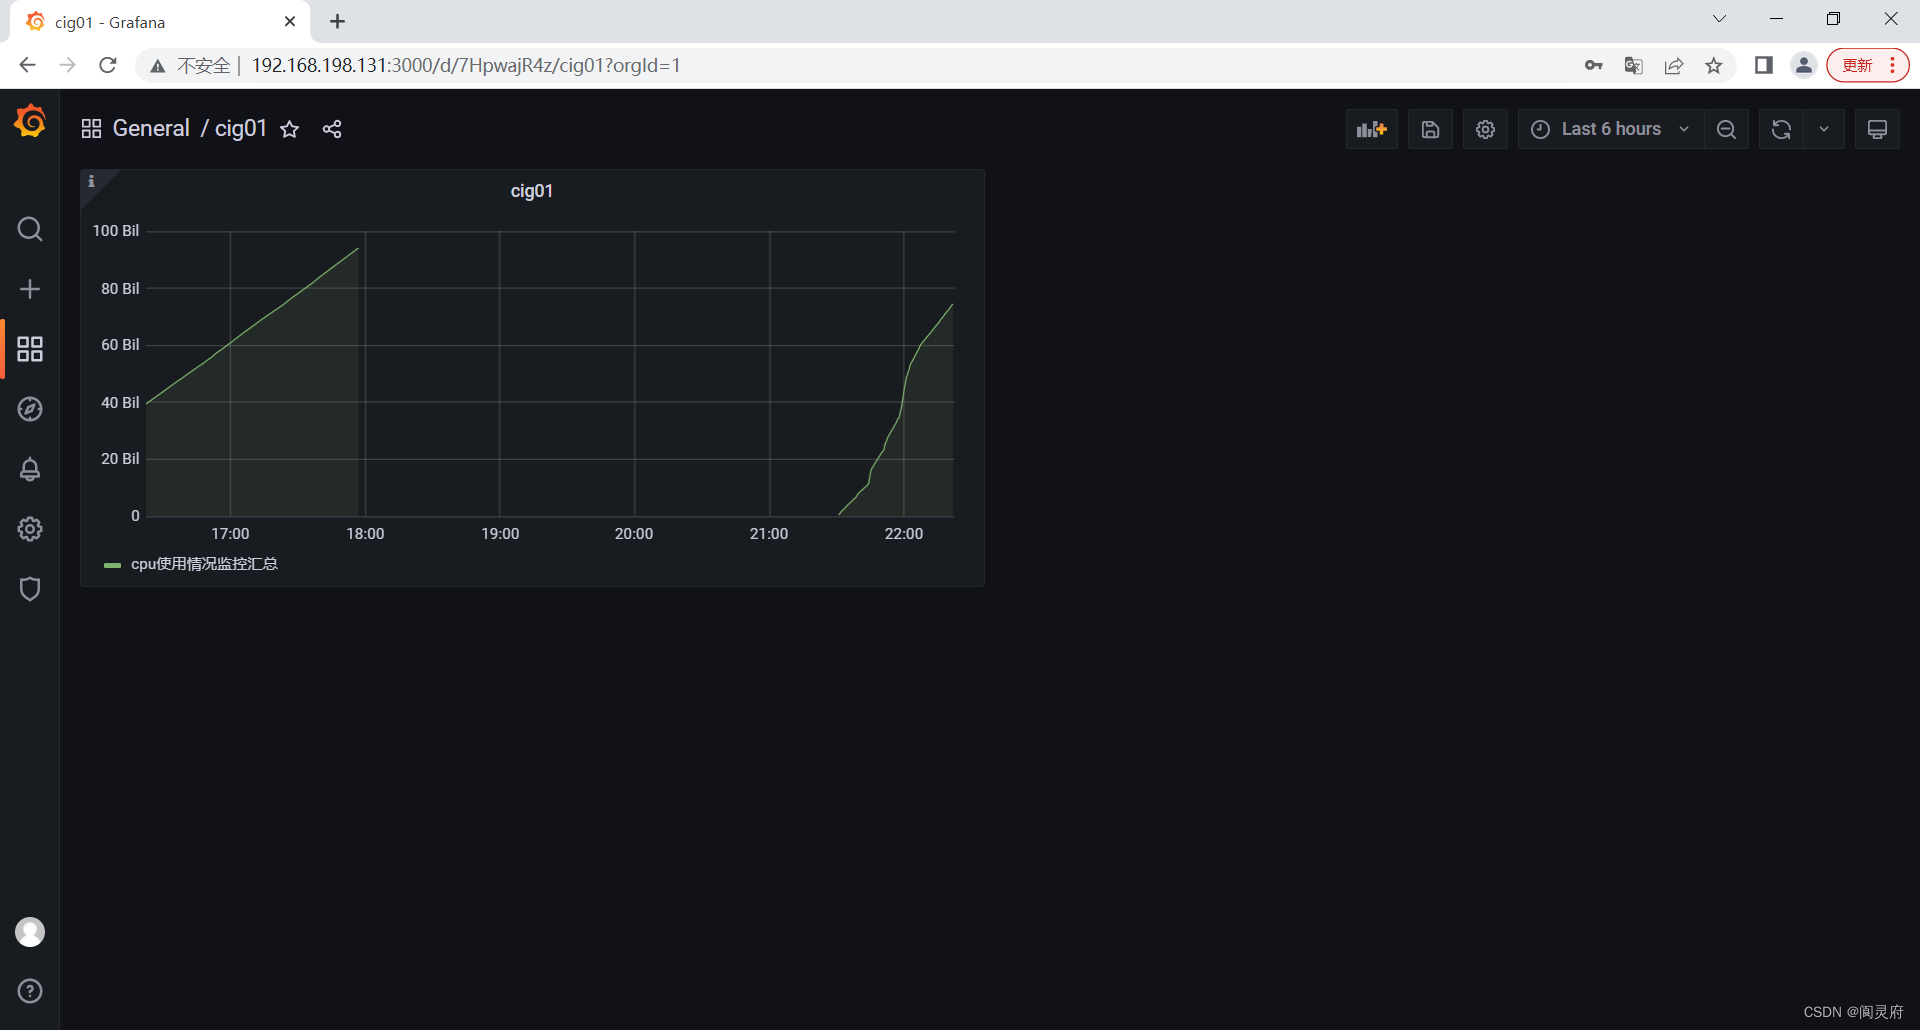The image size is (1920, 1030).
Task: Open the Help question mark icon
Action: (30, 991)
